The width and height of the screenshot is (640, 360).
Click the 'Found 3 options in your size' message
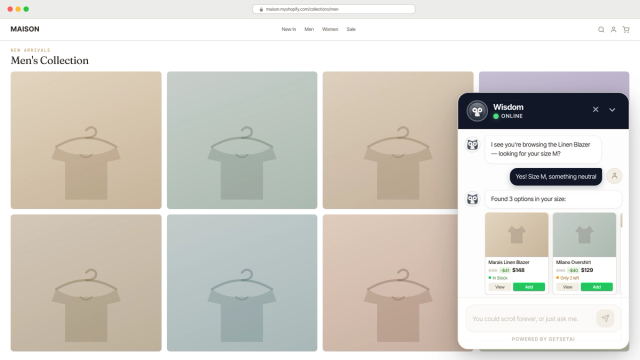click(553, 199)
